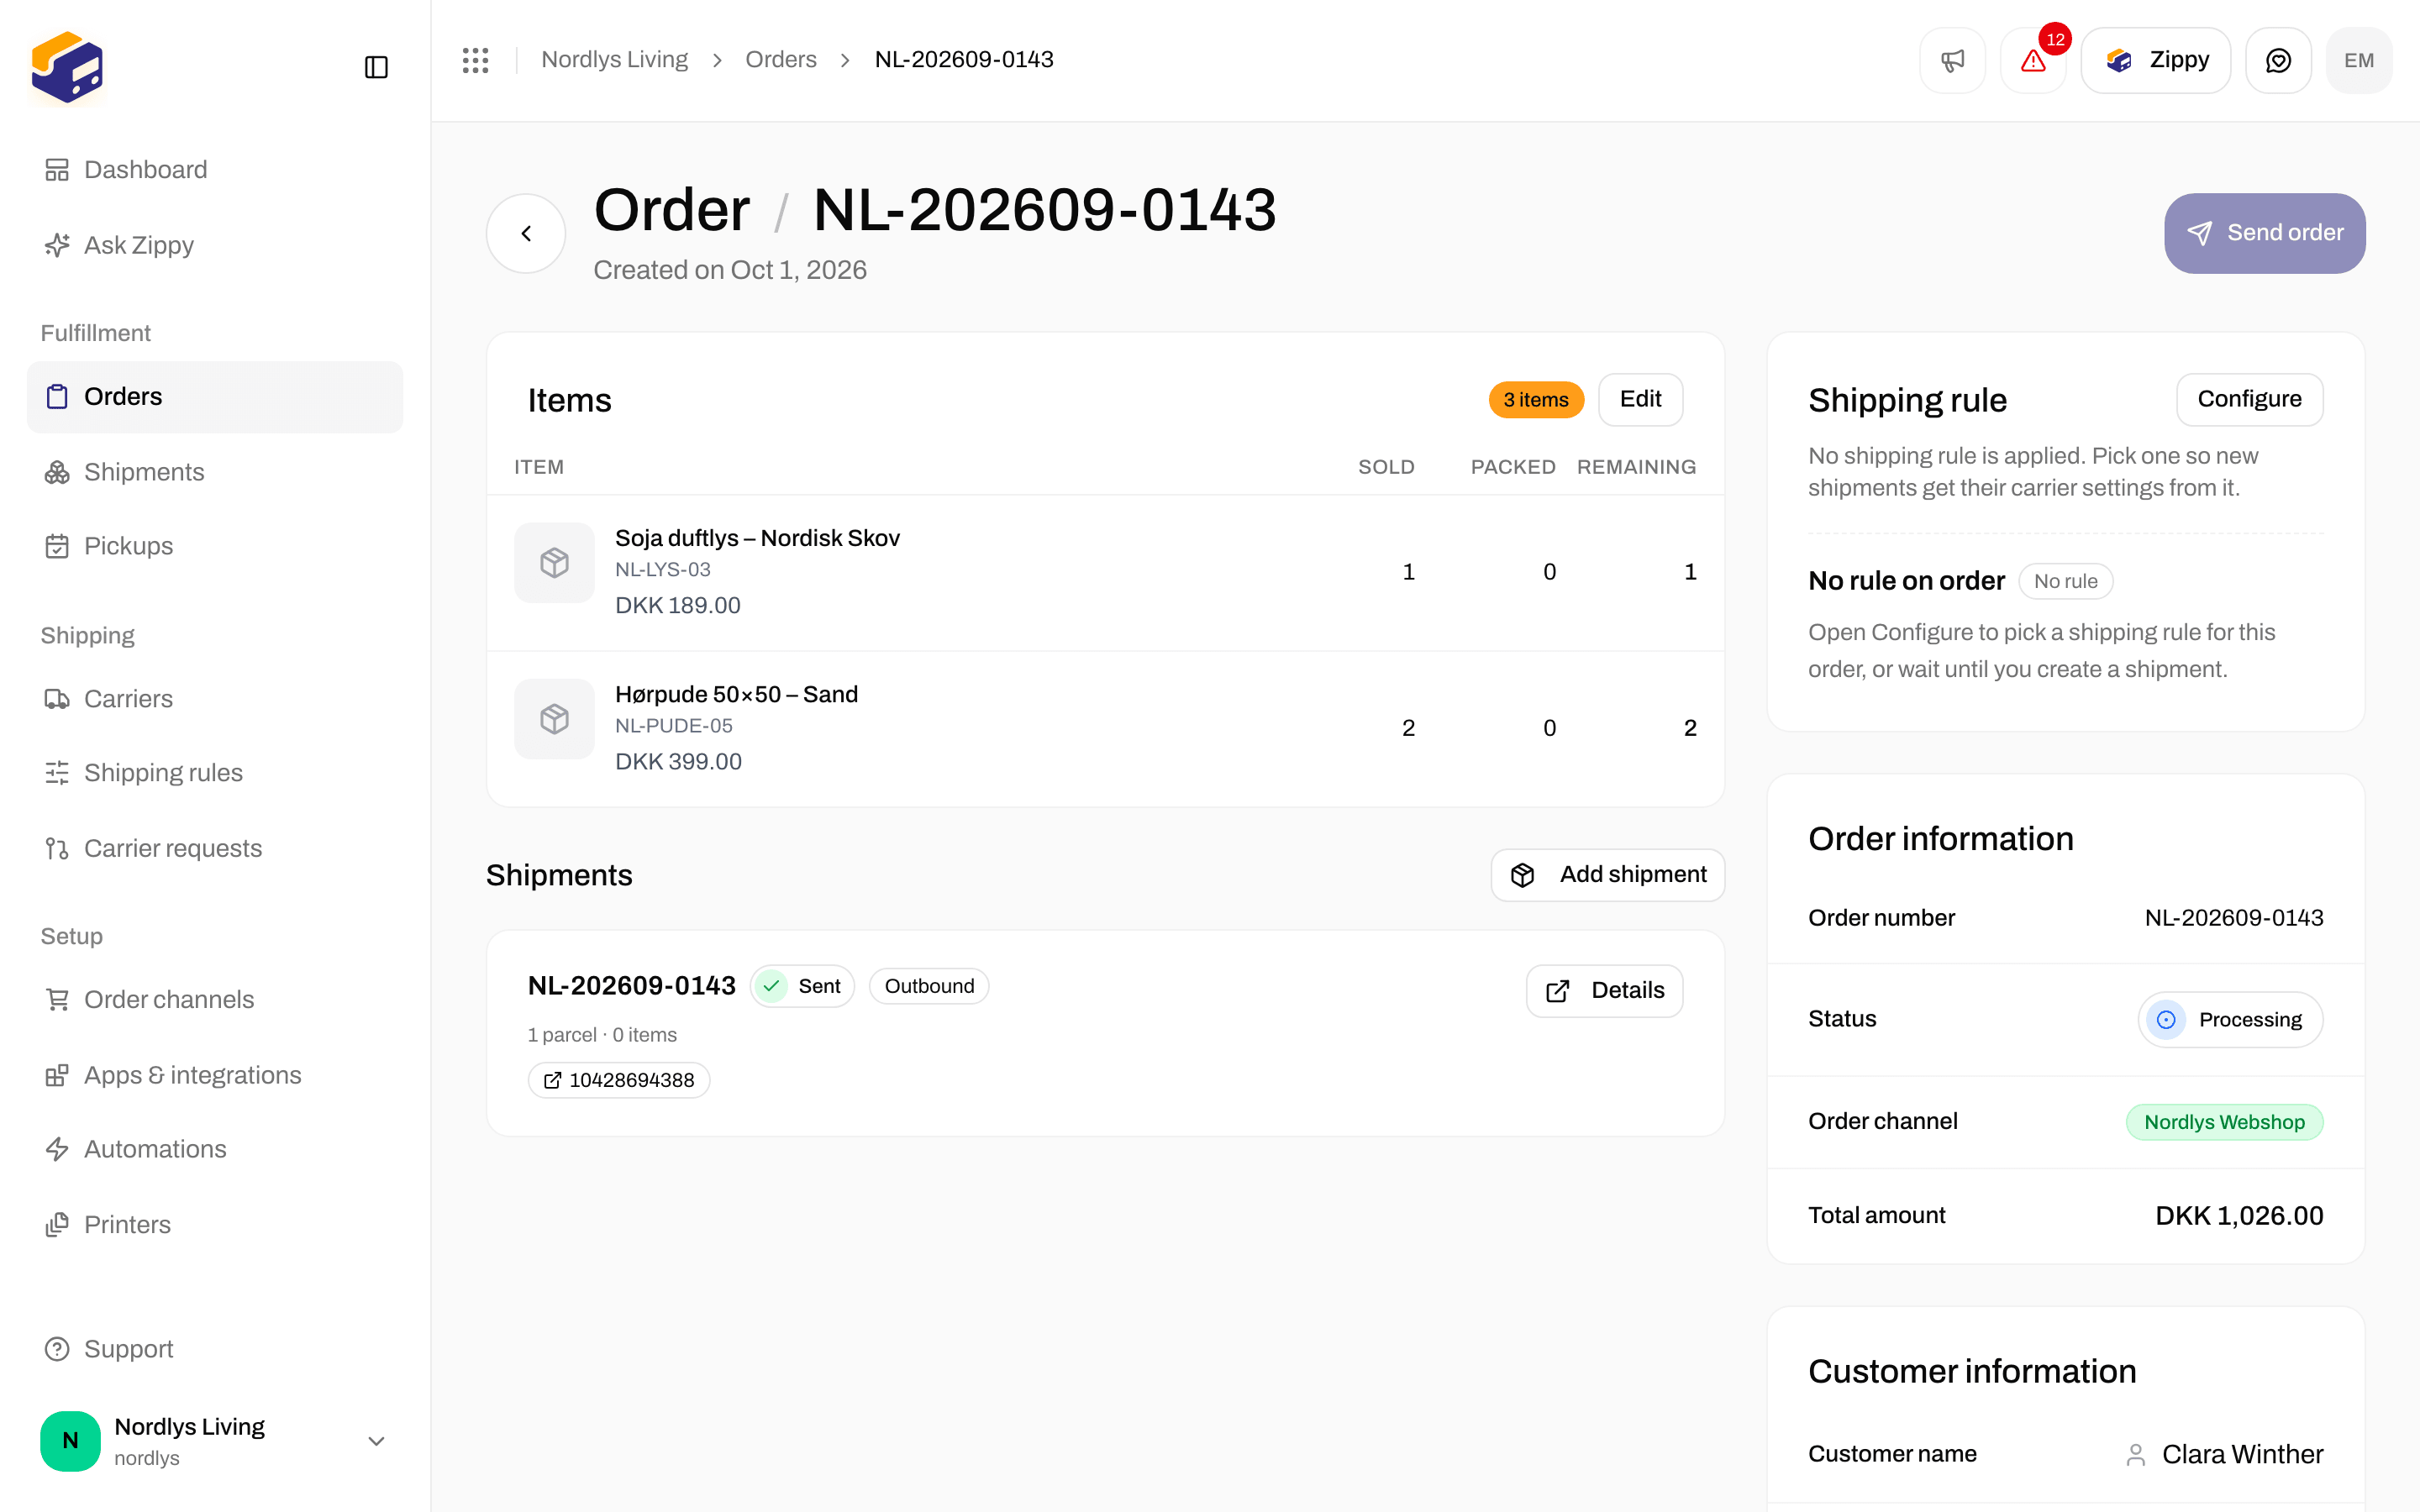
Task: Open shipment Details button
Action: (x=1604, y=991)
